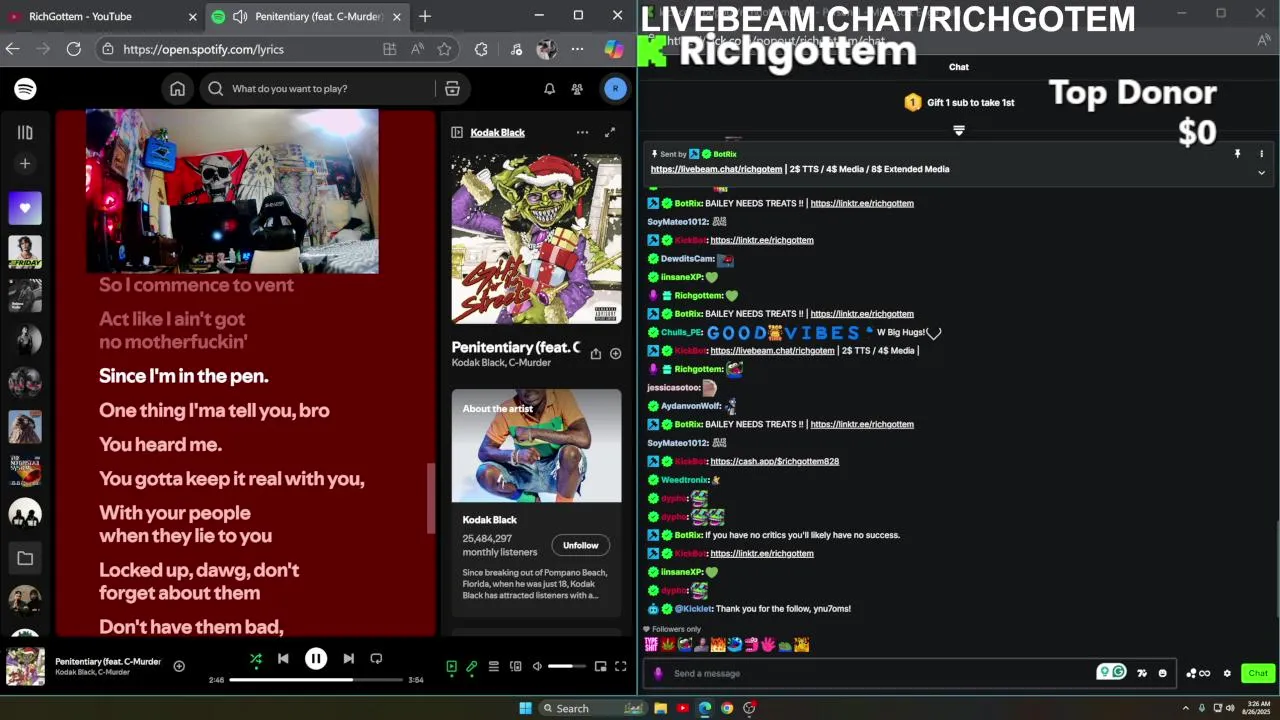Reload the Spotify page

73,49
